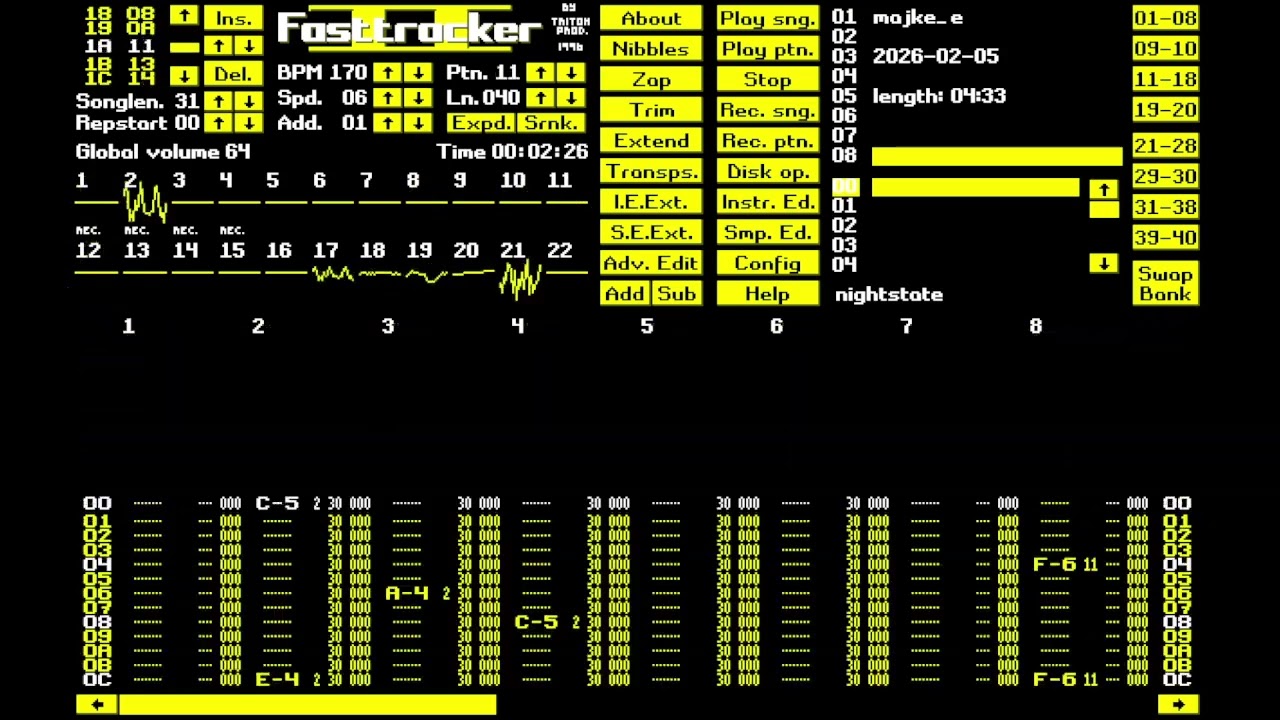1280x720 pixels.
Task: Click the Zap button
Action: click(651, 79)
